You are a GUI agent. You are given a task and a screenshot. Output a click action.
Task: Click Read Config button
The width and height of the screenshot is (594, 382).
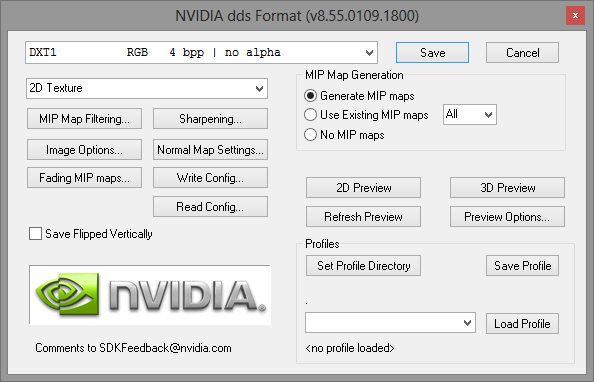click(210, 207)
